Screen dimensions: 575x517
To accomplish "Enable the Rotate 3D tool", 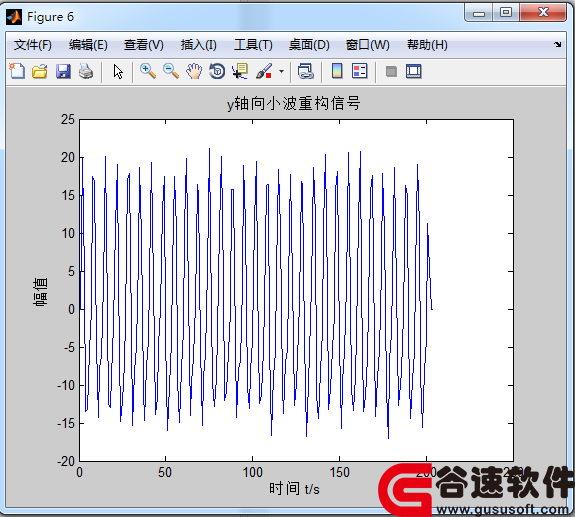I will (x=217, y=71).
